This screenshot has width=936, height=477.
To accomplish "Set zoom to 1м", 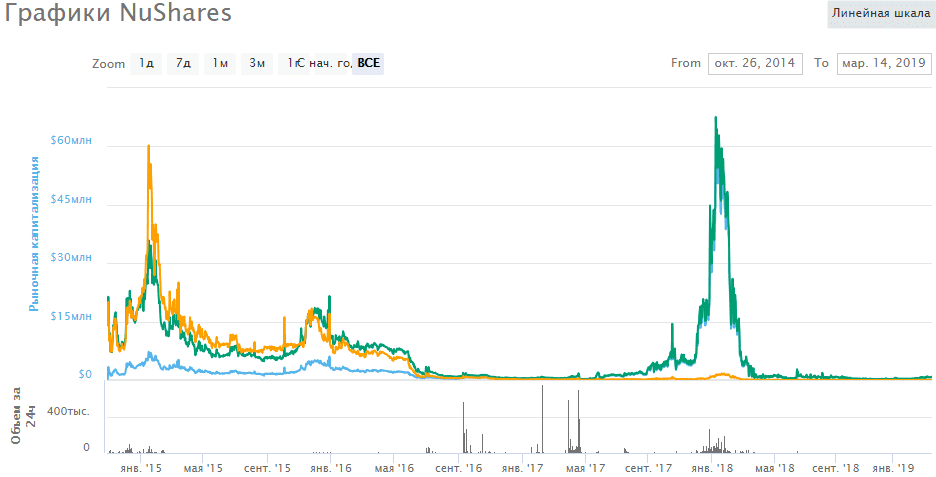I will click(x=220, y=63).
